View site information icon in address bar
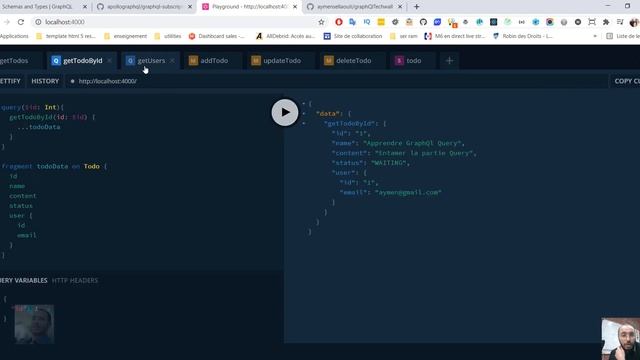 coord(38,22)
